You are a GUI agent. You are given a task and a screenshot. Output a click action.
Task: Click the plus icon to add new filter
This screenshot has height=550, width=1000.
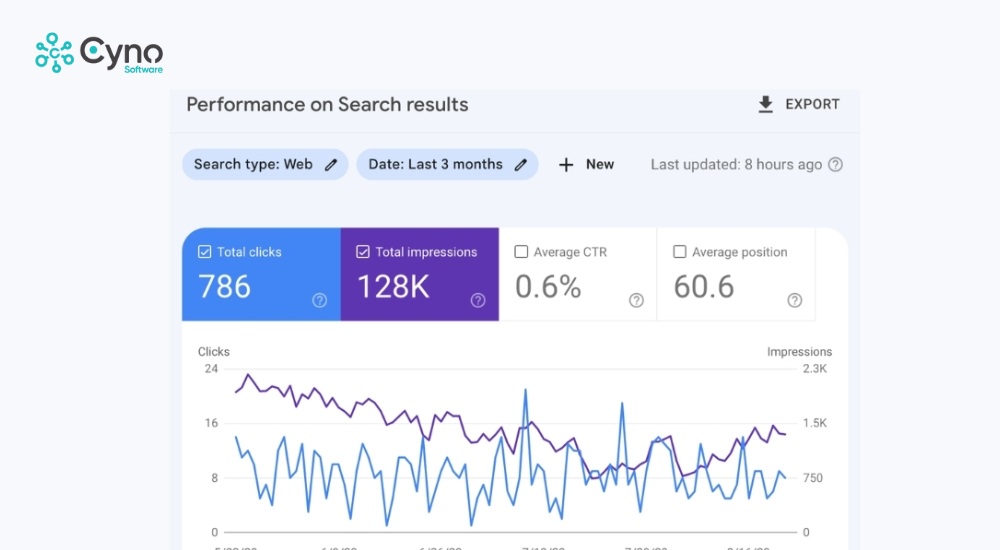coord(566,165)
